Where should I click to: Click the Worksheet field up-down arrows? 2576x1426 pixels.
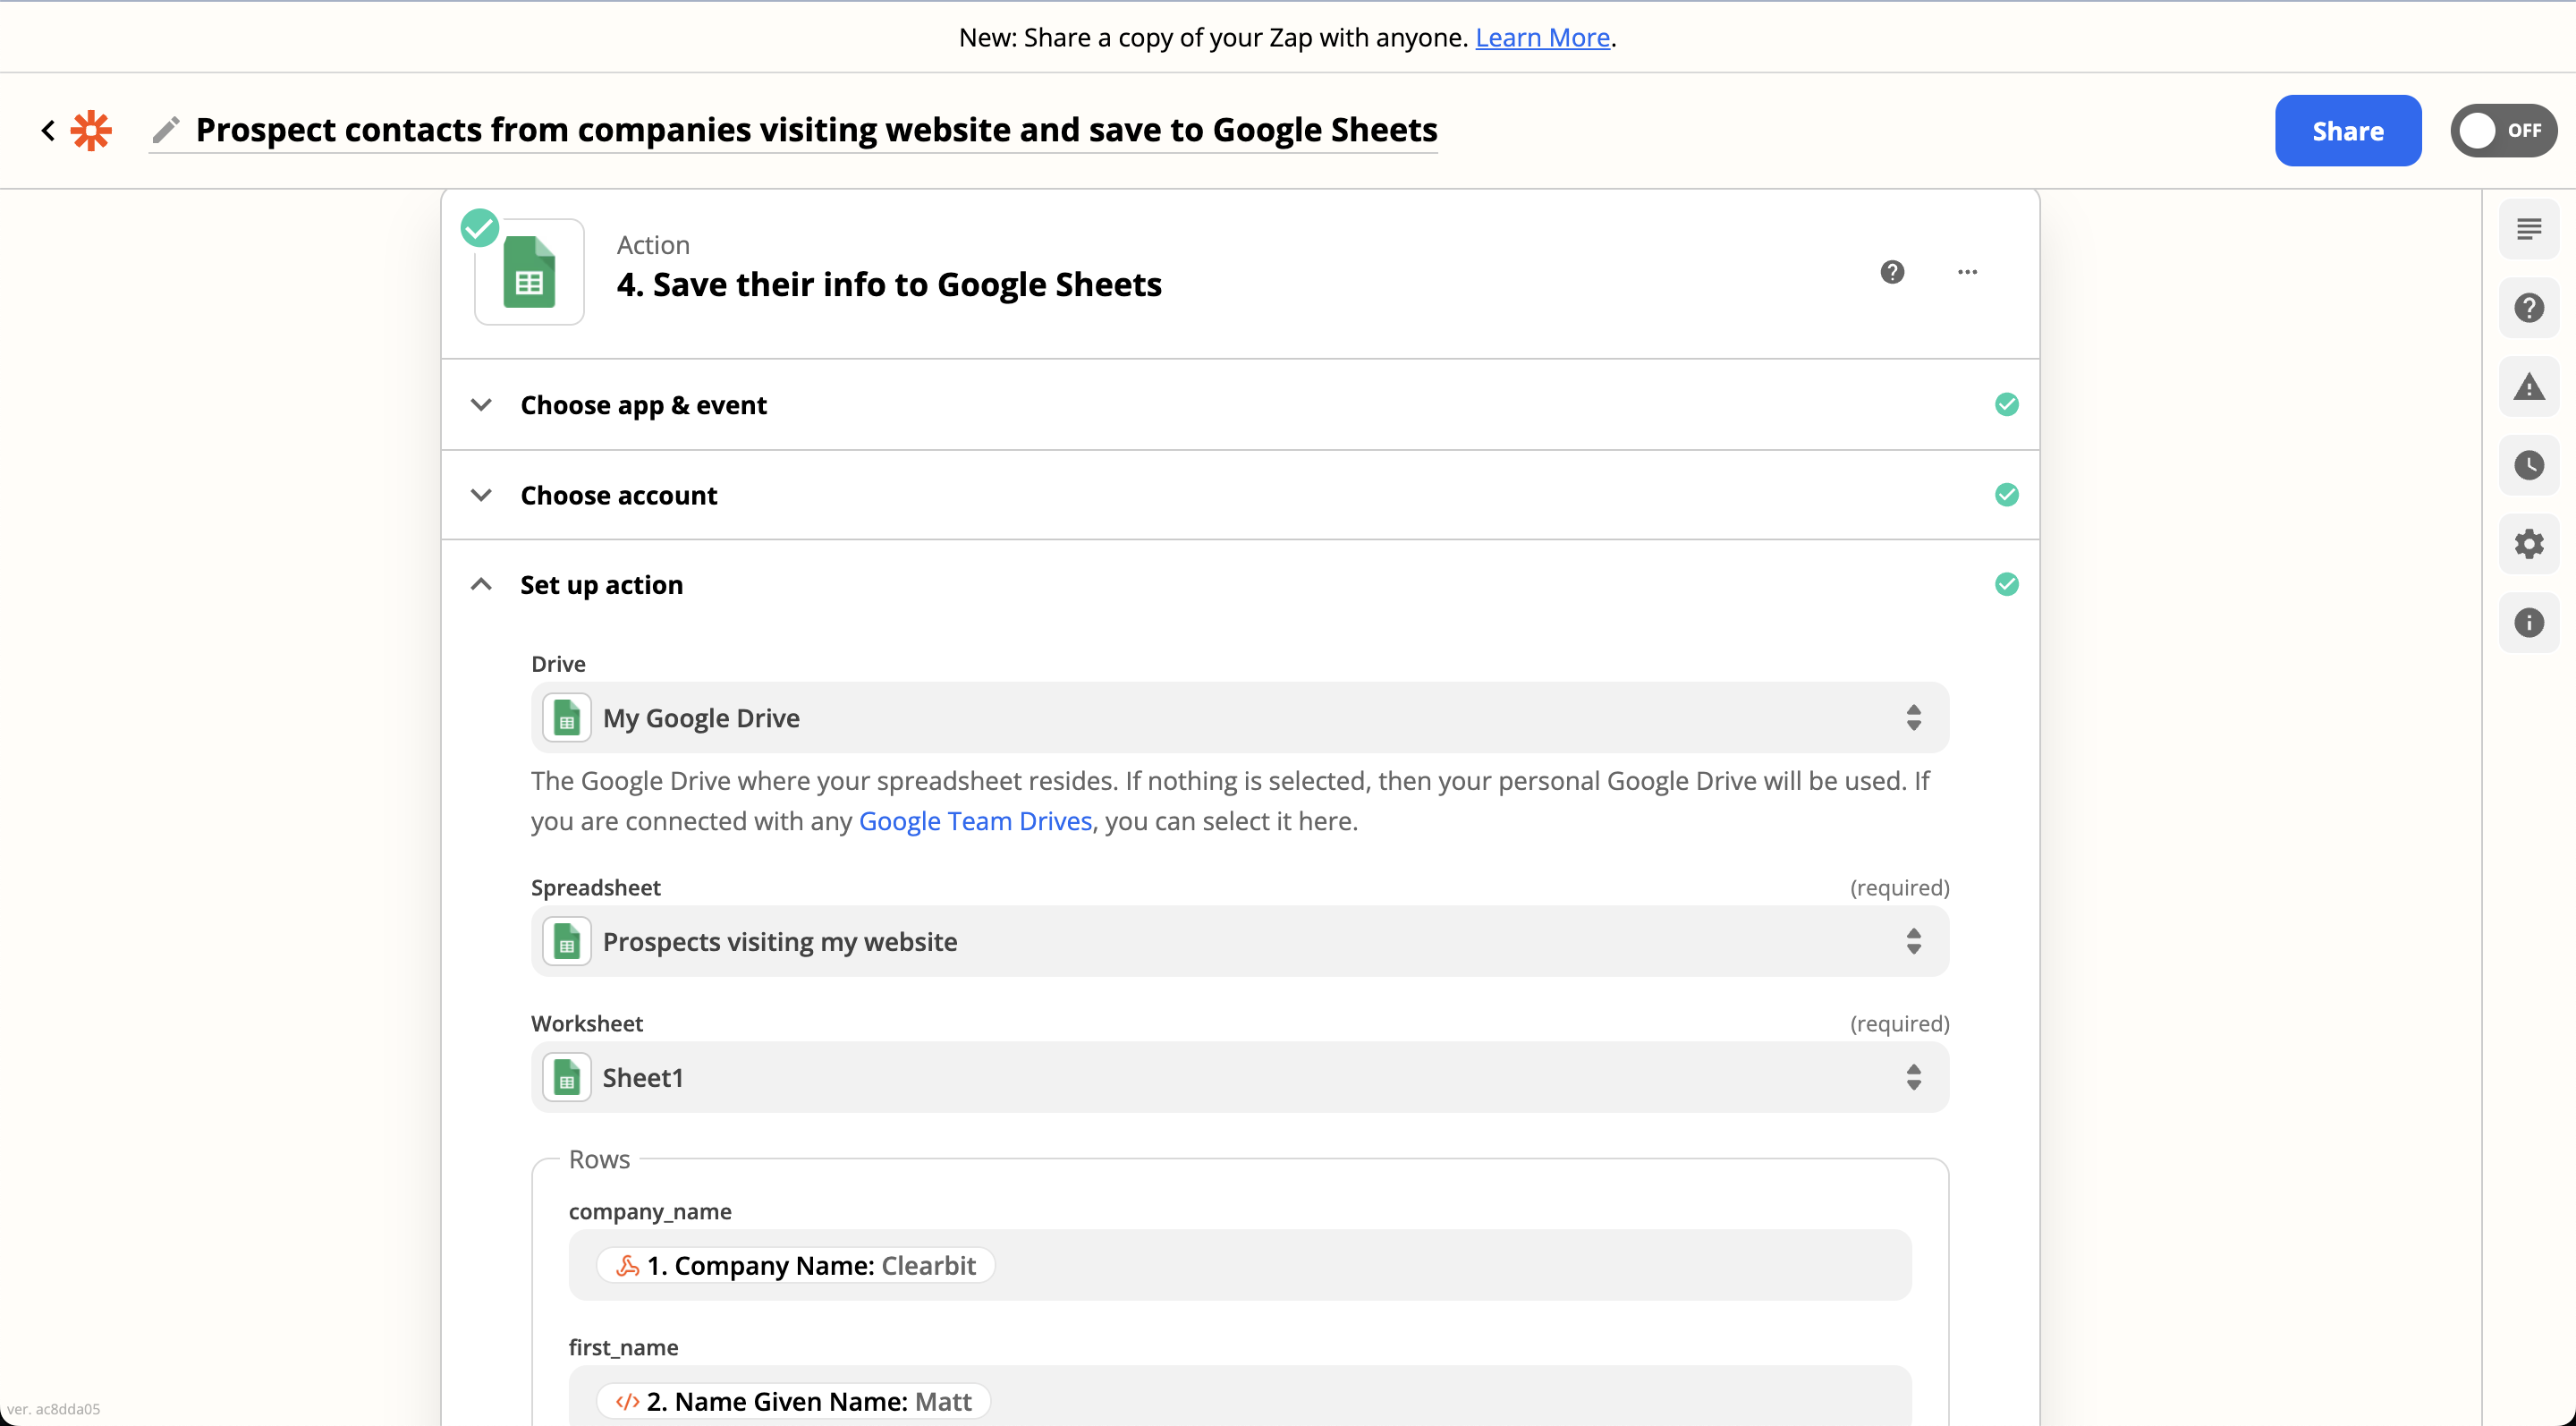pos(1913,1078)
